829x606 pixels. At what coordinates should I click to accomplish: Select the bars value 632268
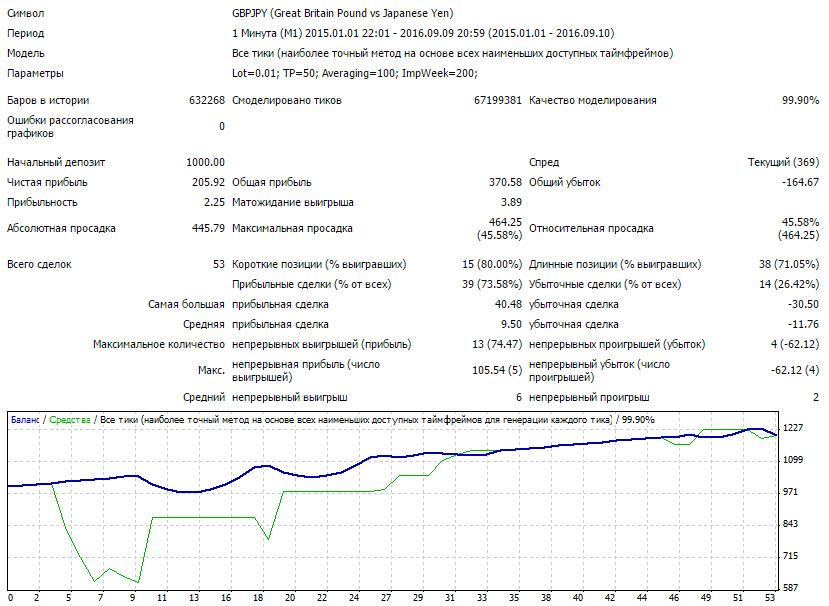pos(207,100)
